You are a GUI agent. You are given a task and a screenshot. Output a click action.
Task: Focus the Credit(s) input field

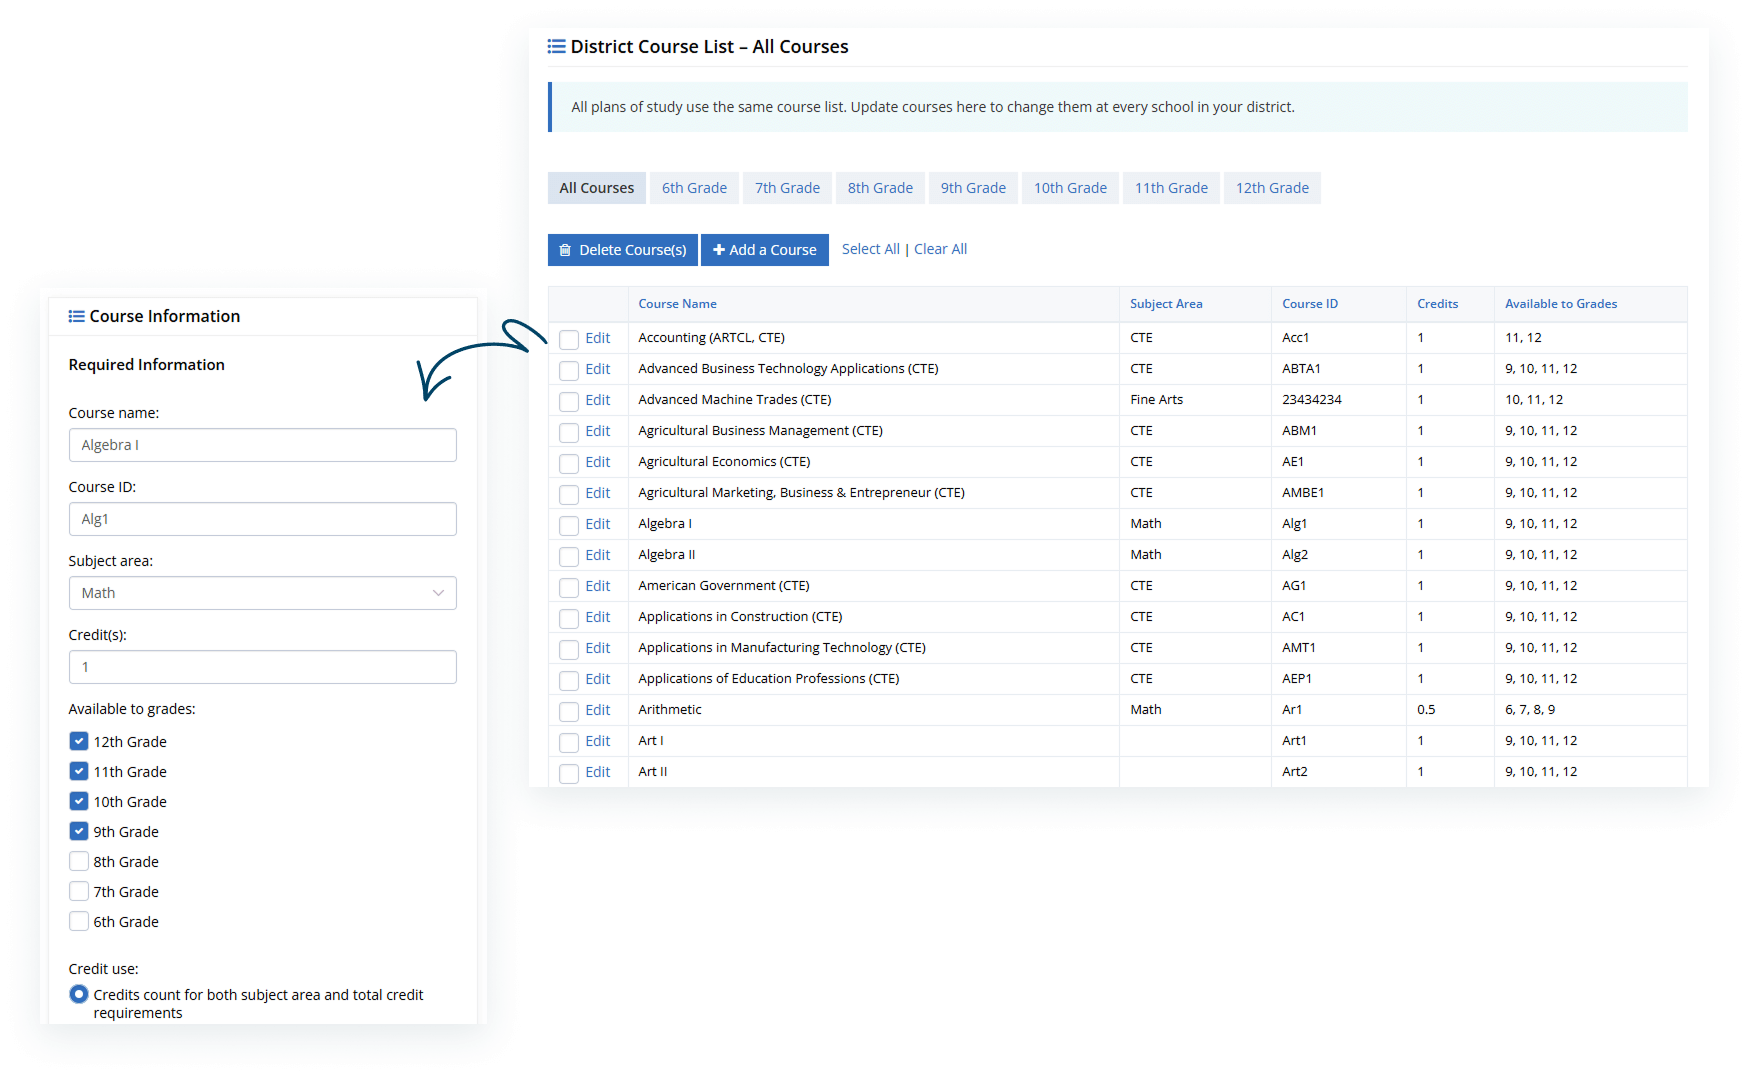[x=262, y=667]
